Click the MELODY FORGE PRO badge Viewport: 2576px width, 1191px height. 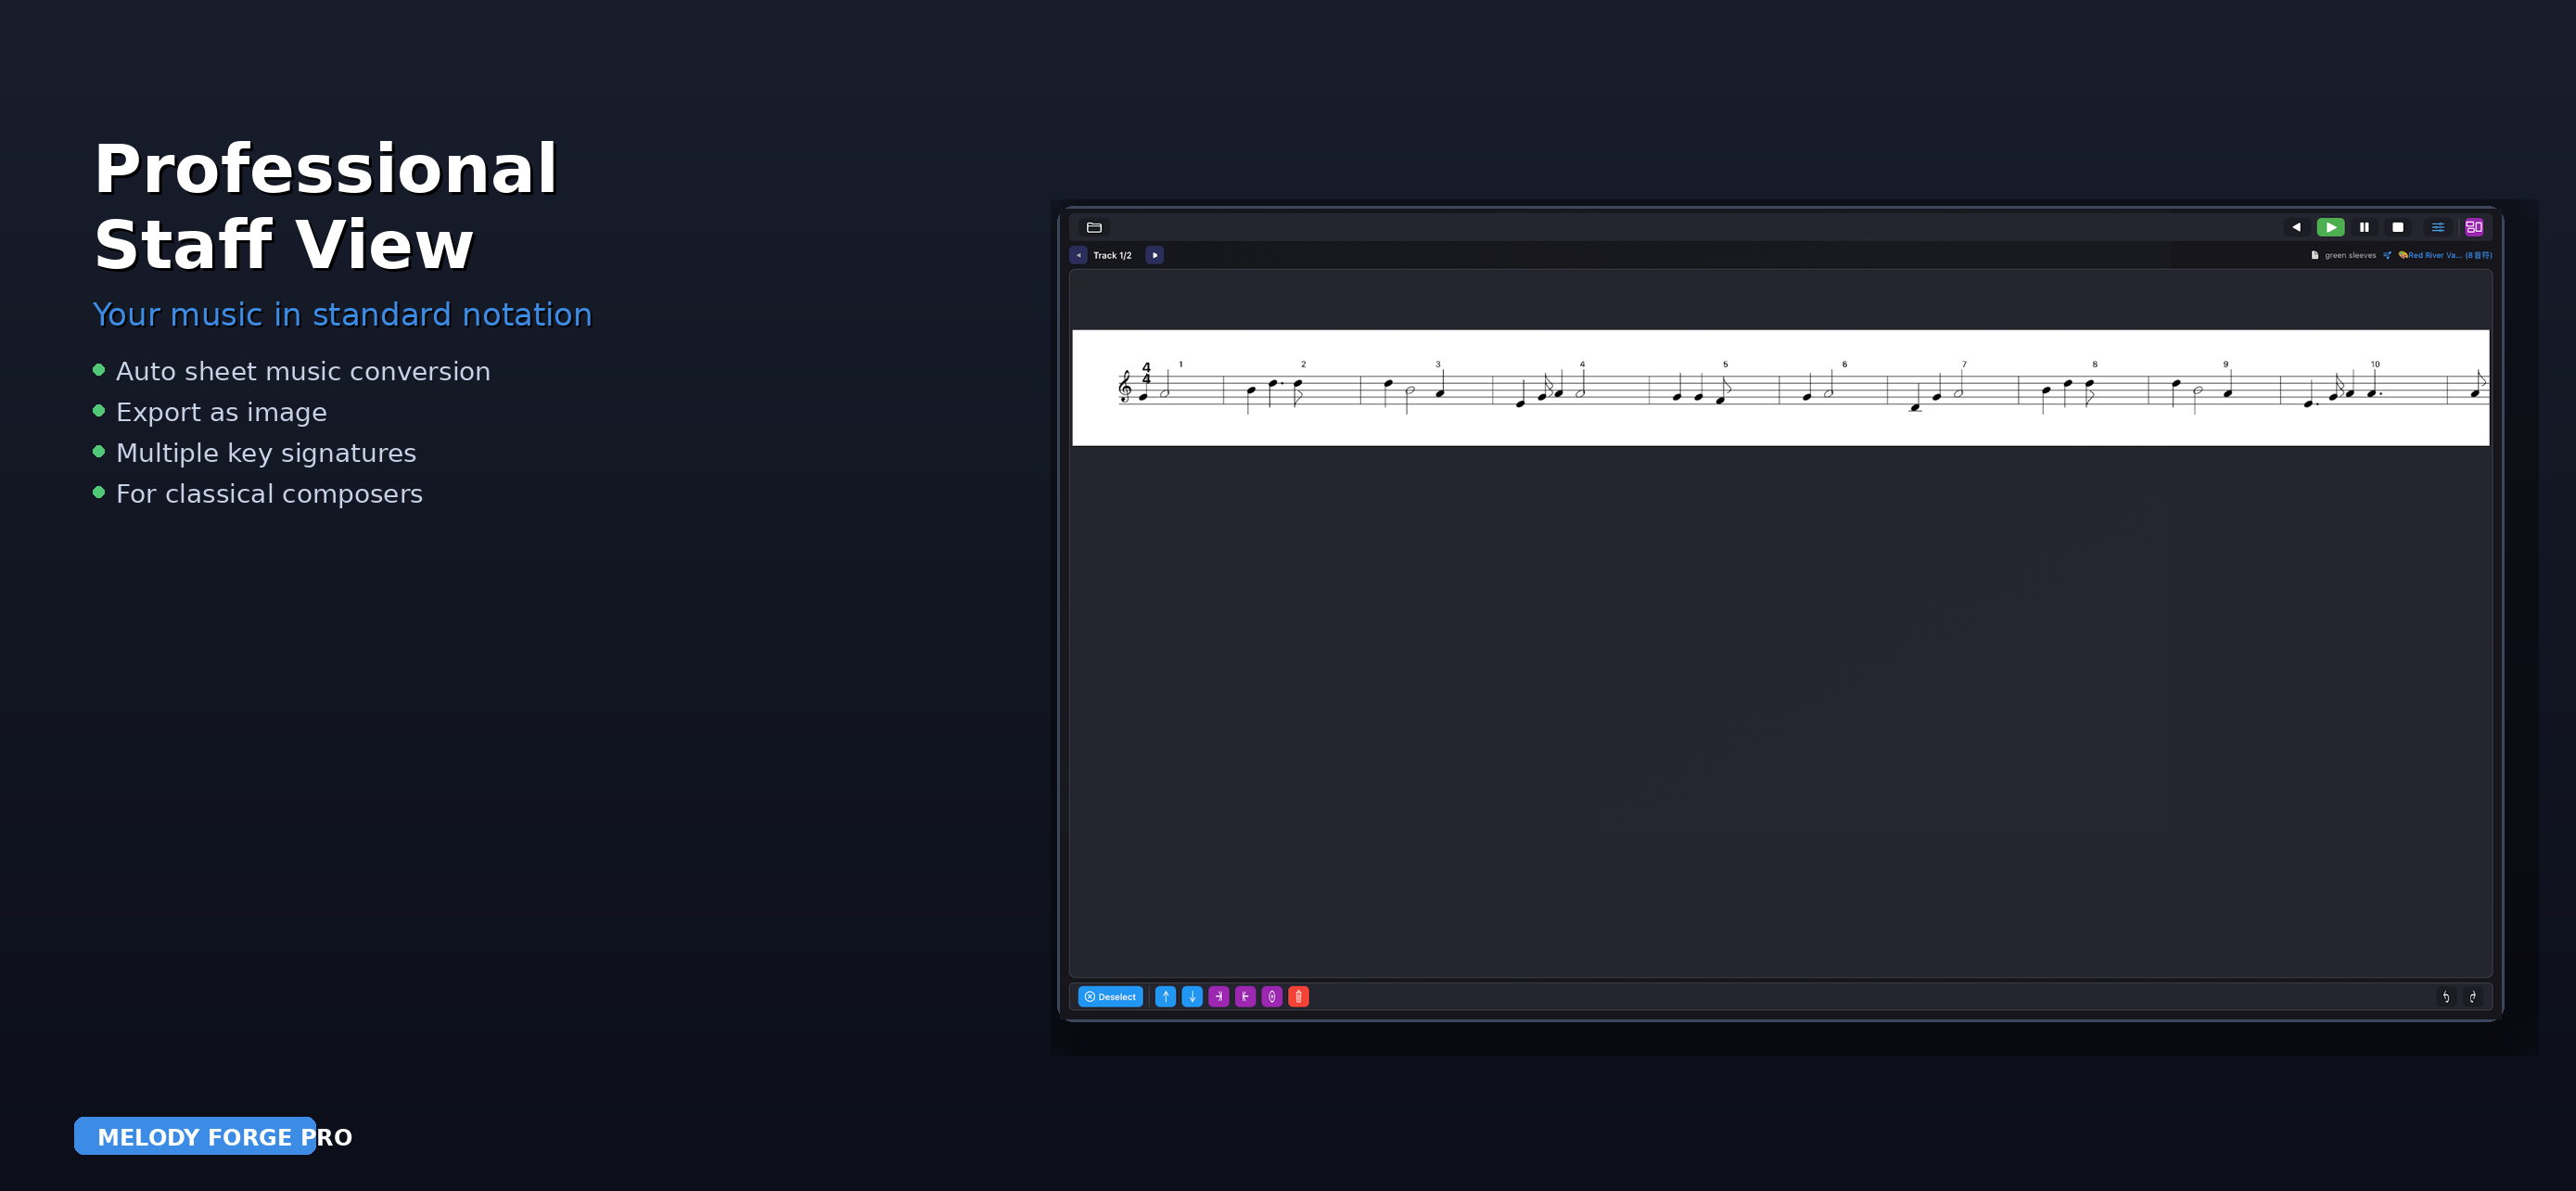tap(195, 1136)
